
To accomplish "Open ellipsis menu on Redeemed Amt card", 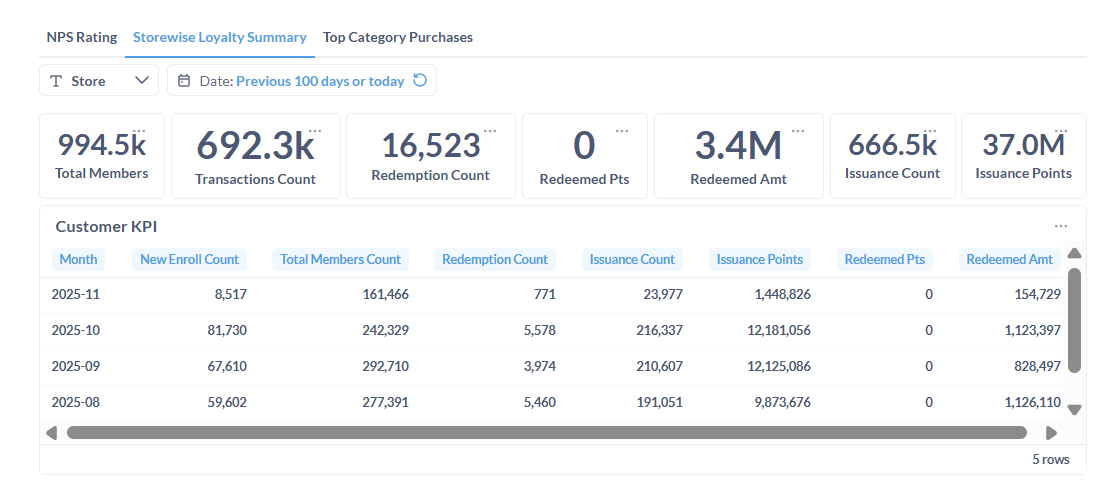I will click(x=798, y=130).
